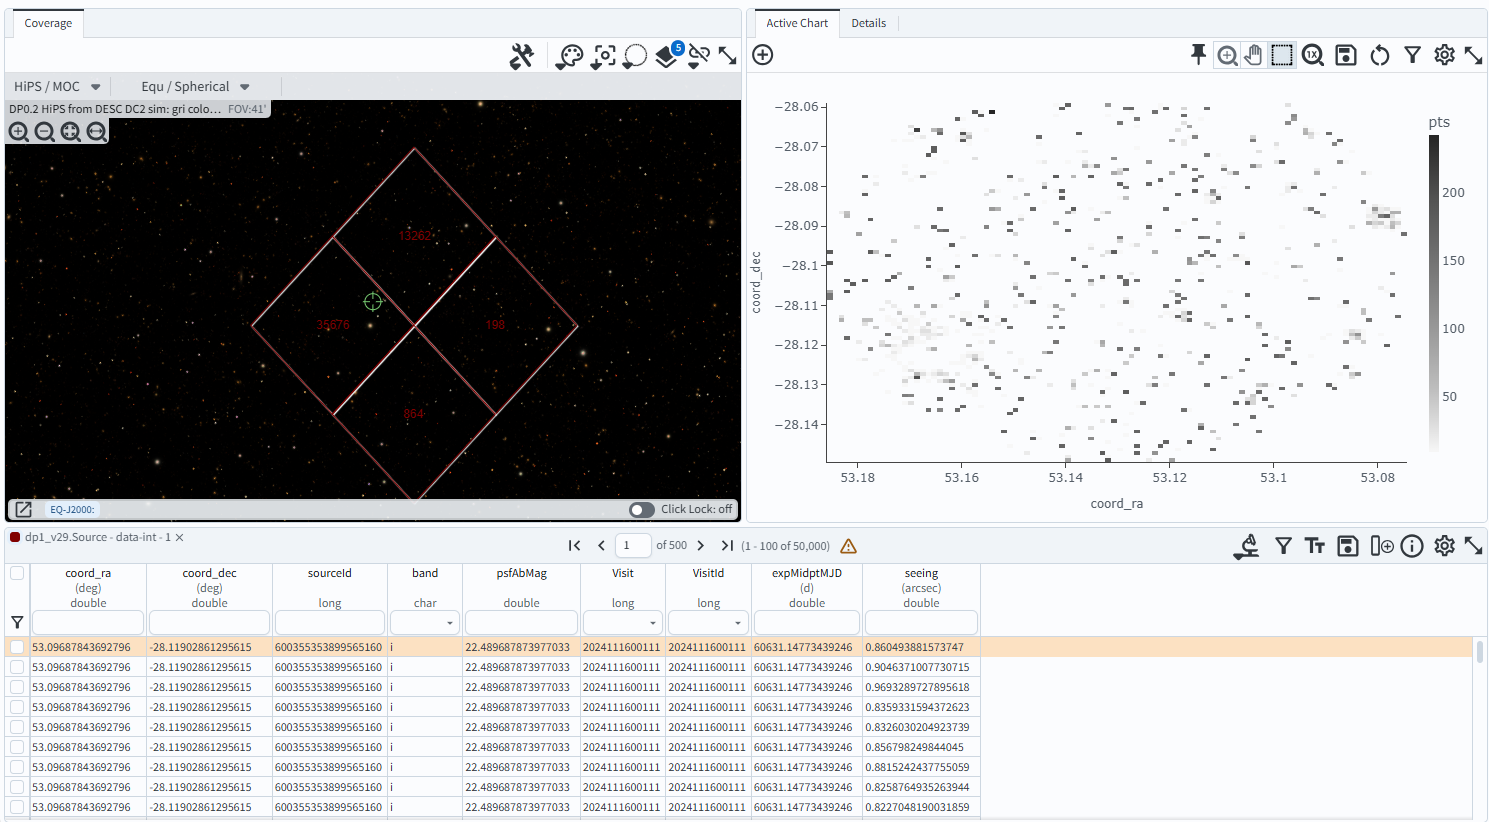
Task: Select the Coverage tab
Action: (48, 23)
